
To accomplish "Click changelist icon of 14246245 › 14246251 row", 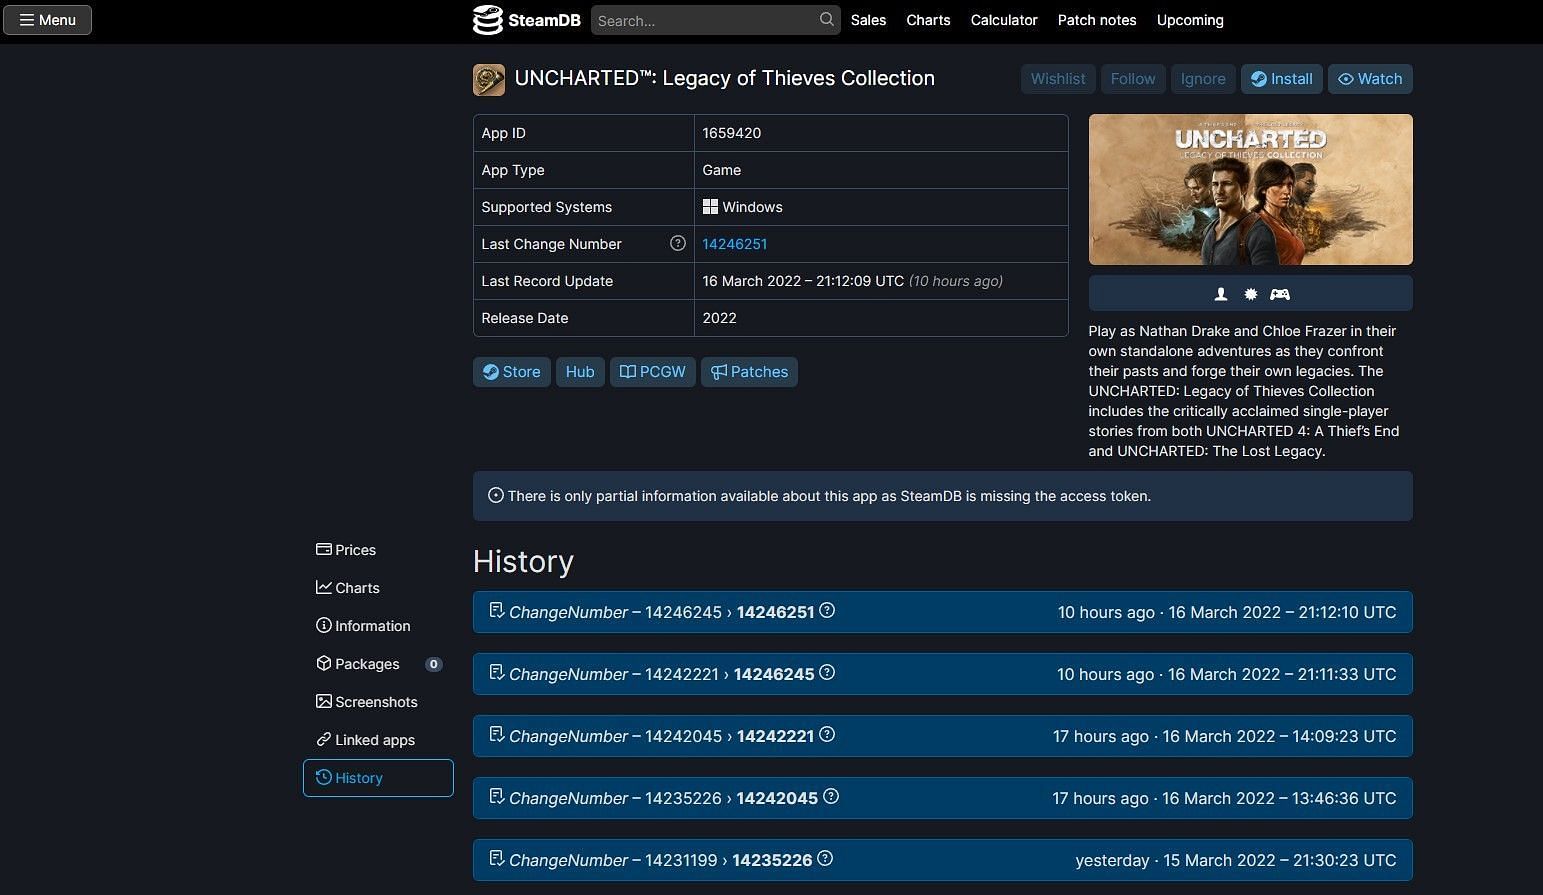I will tap(496, 611).
